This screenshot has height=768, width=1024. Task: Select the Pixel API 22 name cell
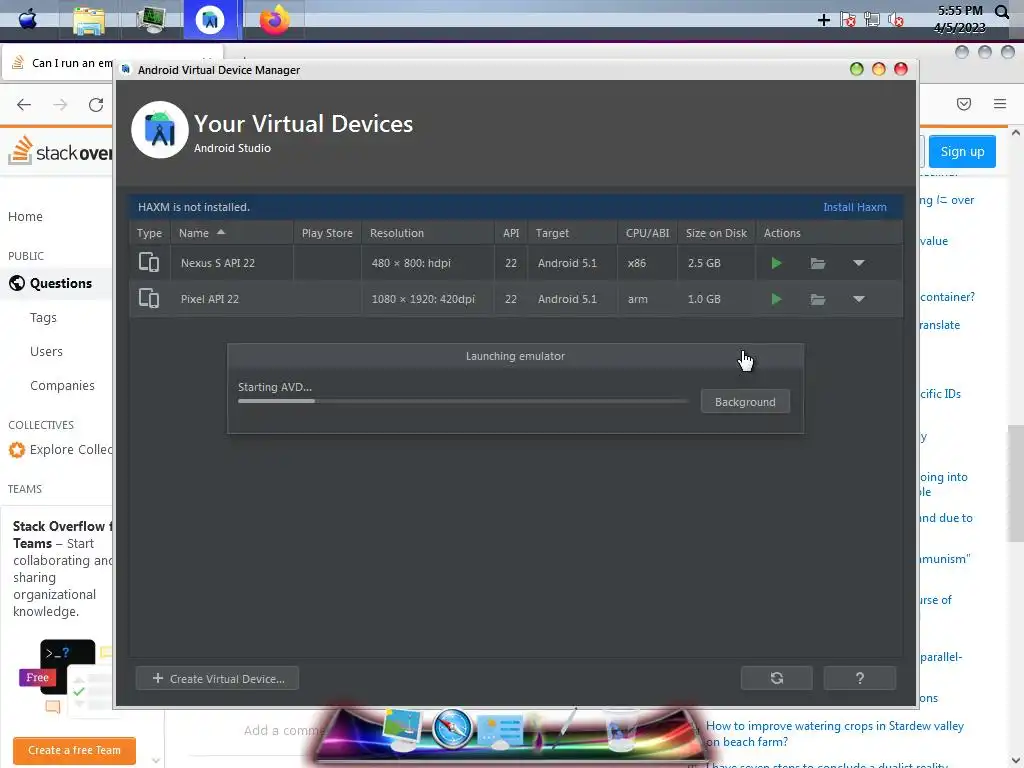click(232, 299)
